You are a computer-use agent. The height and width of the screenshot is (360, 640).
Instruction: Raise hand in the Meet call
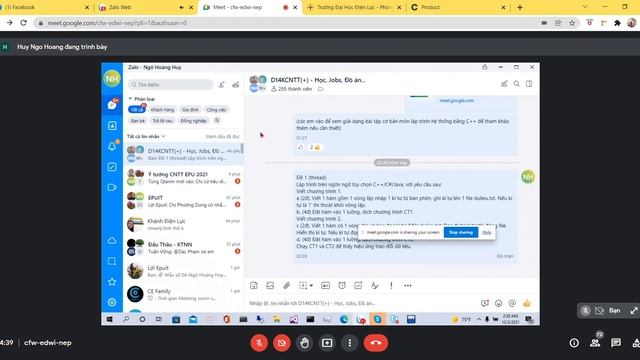point(304,343)
